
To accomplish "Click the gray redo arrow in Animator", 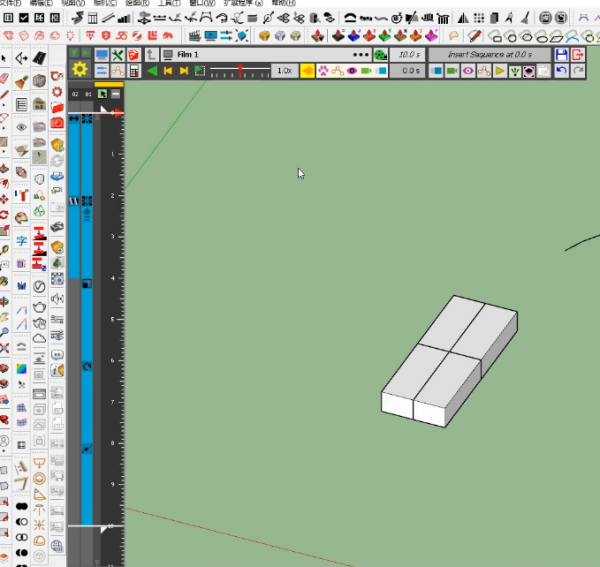I will (577, 71).
